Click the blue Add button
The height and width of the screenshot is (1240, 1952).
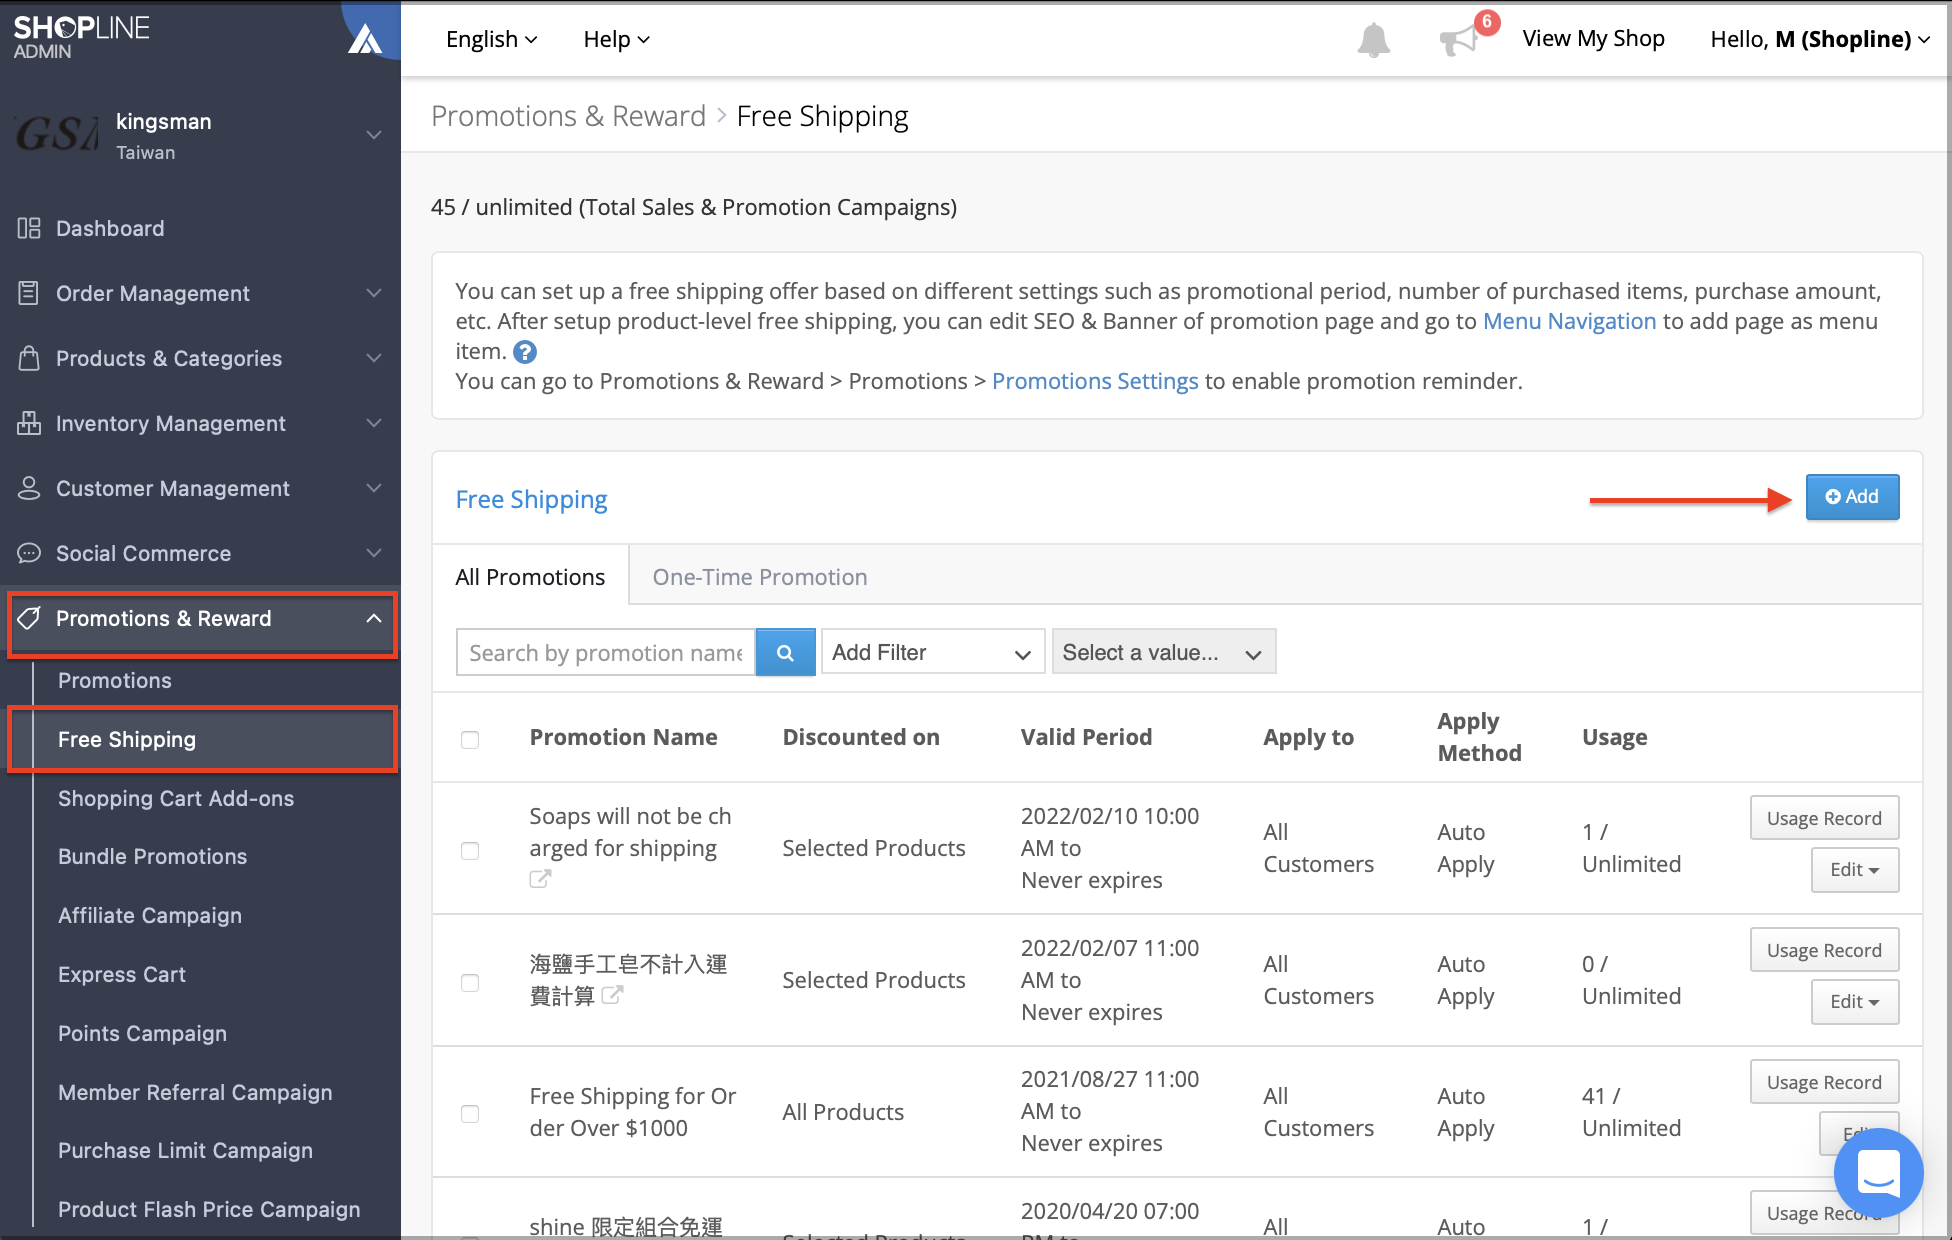click(1852, 497)
